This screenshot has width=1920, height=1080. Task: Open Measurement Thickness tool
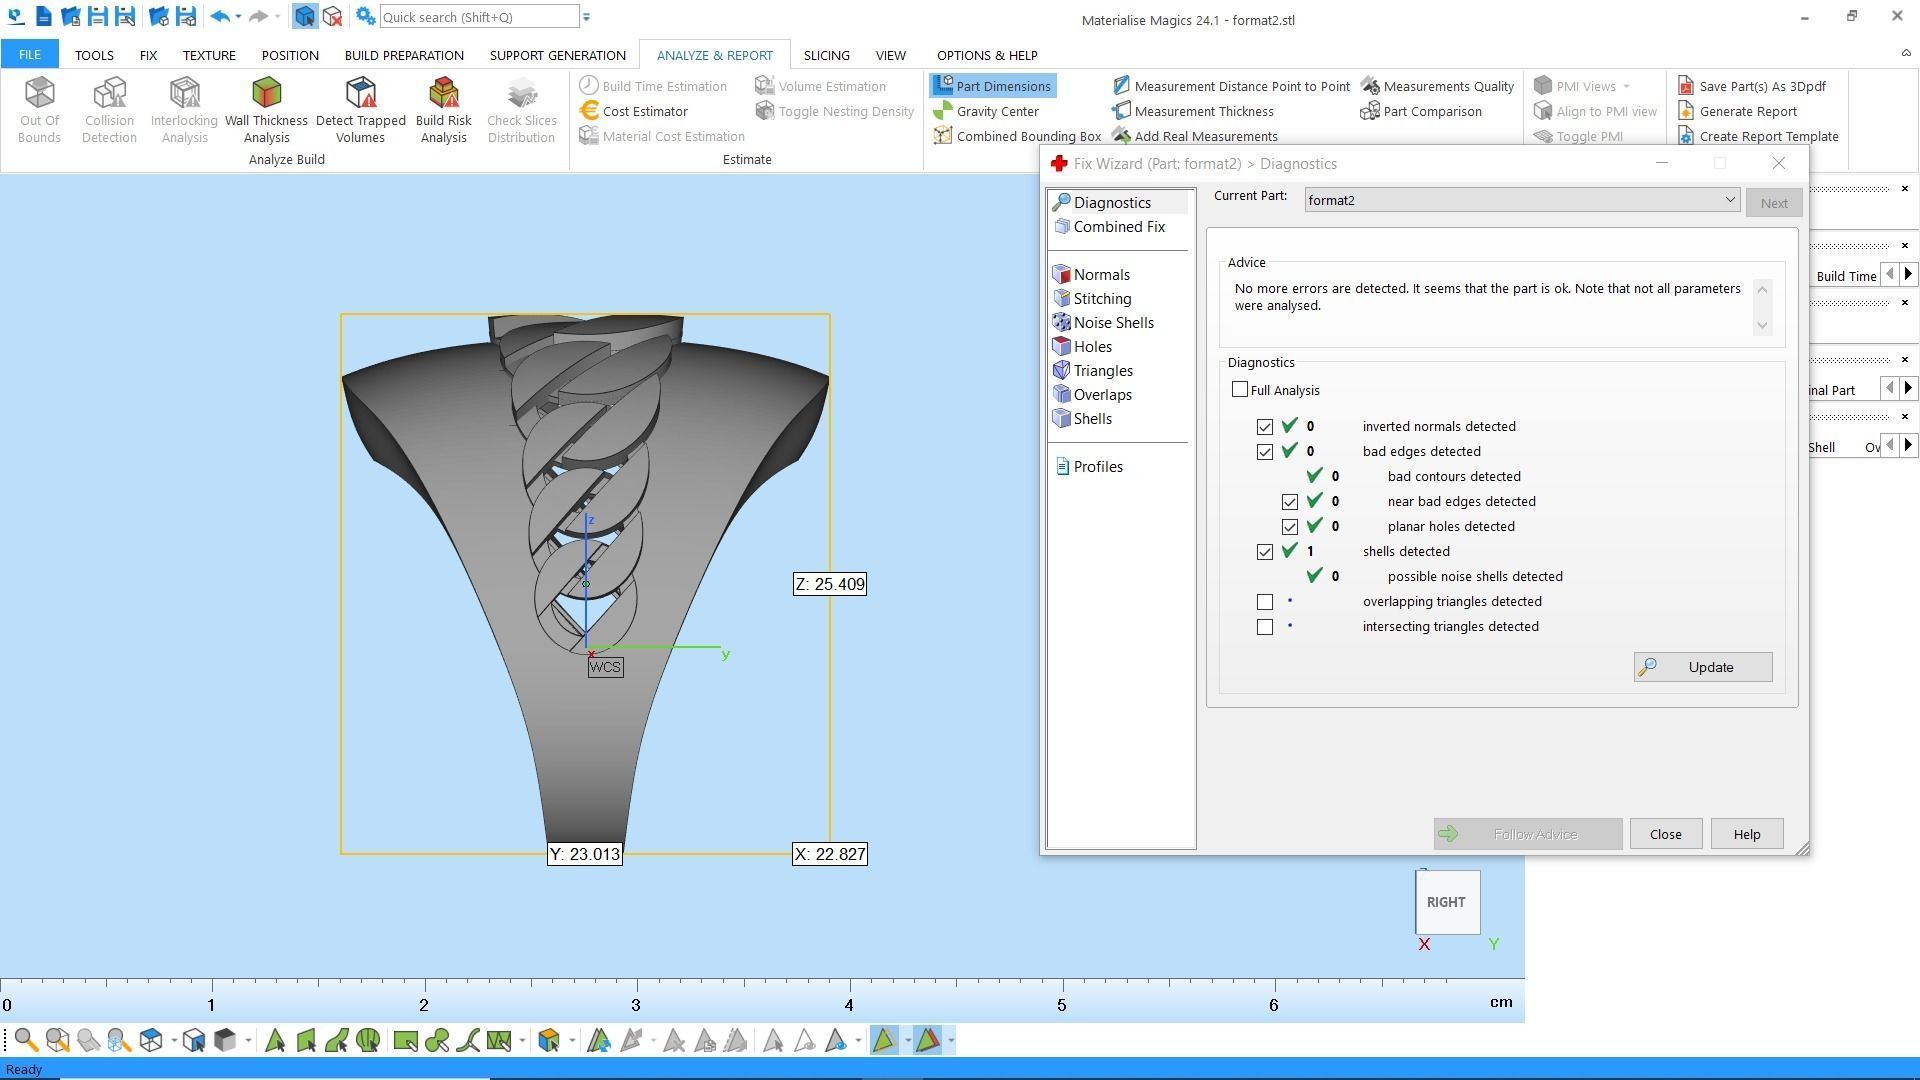[x=1203, y=111]
